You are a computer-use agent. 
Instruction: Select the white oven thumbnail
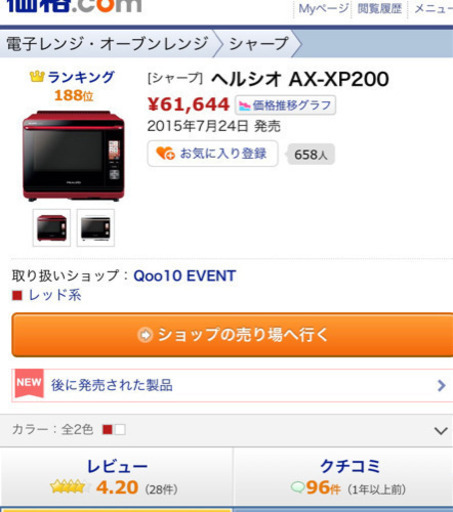(x=96, y=228)
